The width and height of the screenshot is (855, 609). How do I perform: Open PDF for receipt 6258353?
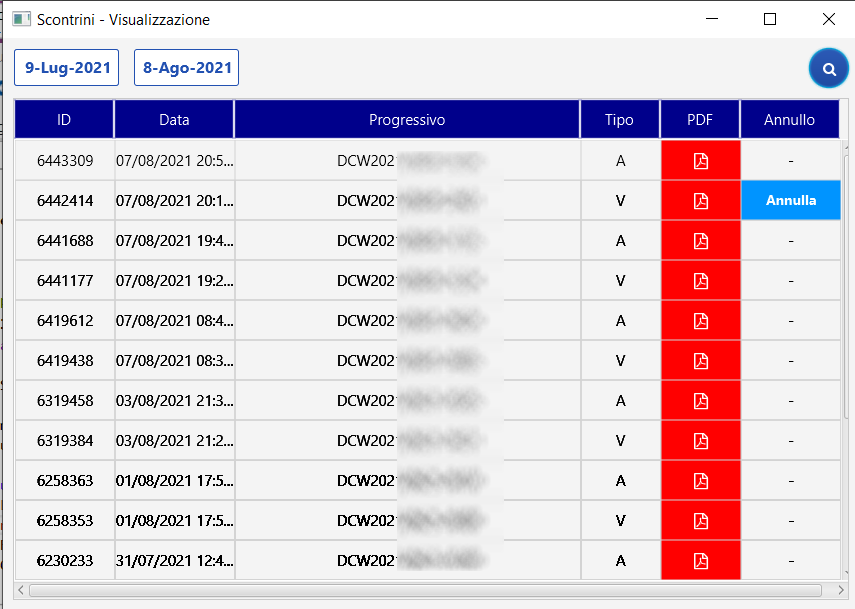(x=701, y=521)
